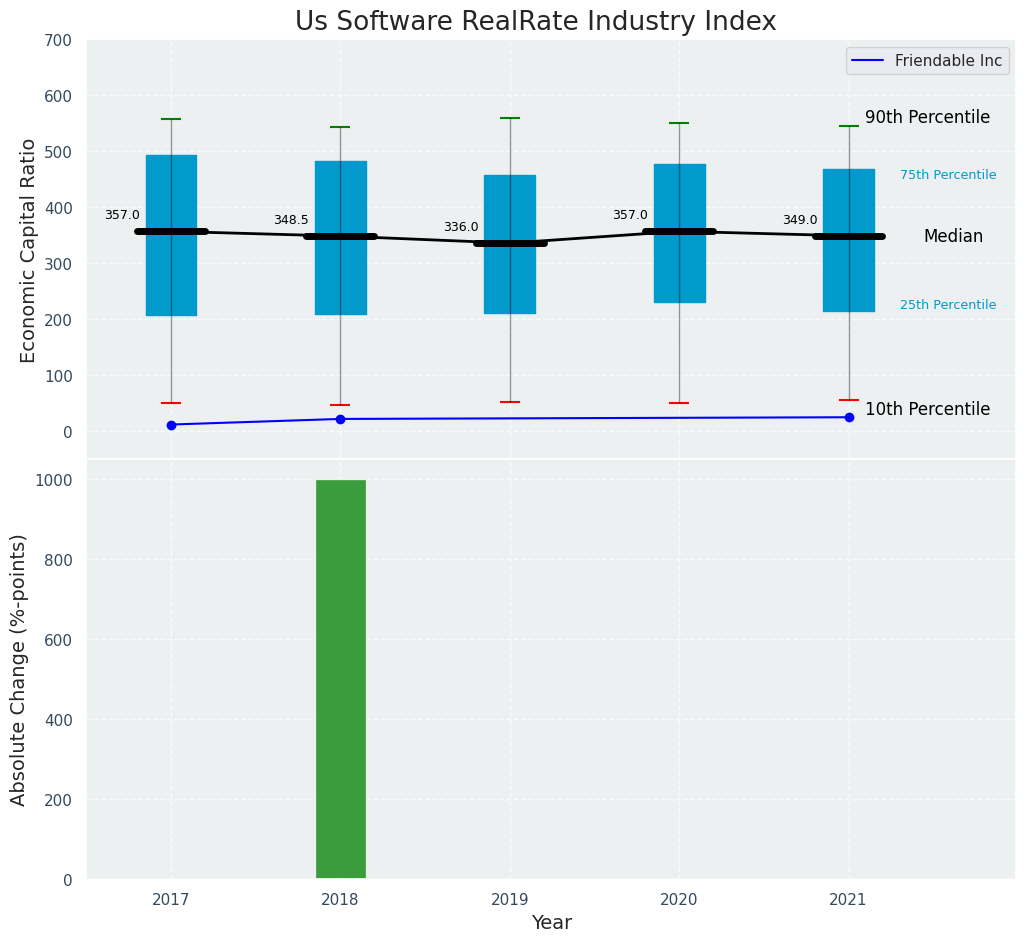Select the 336.0 median value label

coord(461,228)
